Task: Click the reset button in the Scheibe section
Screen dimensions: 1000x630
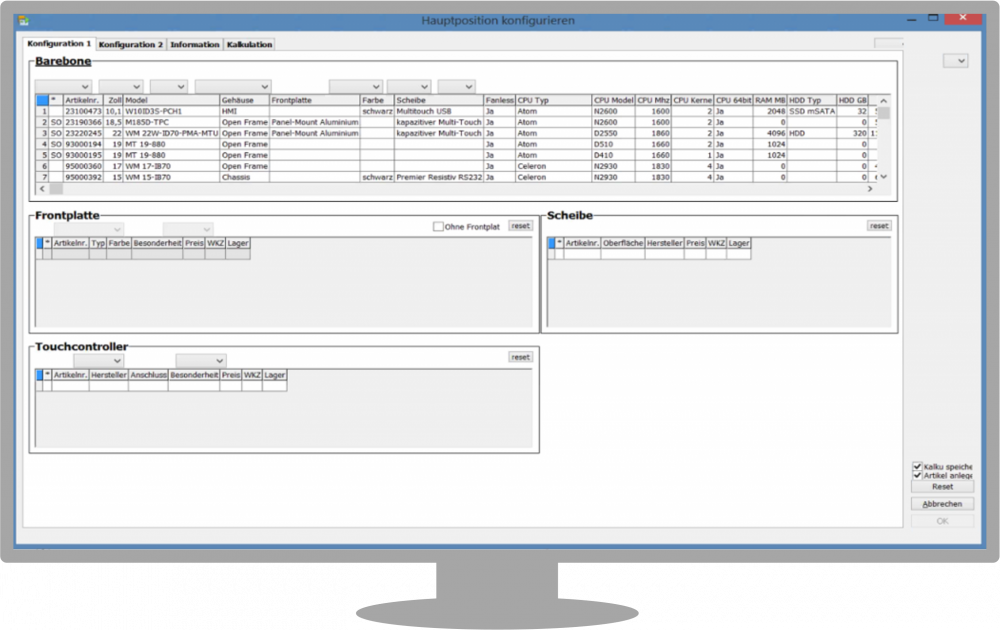Action: point(878,226)
